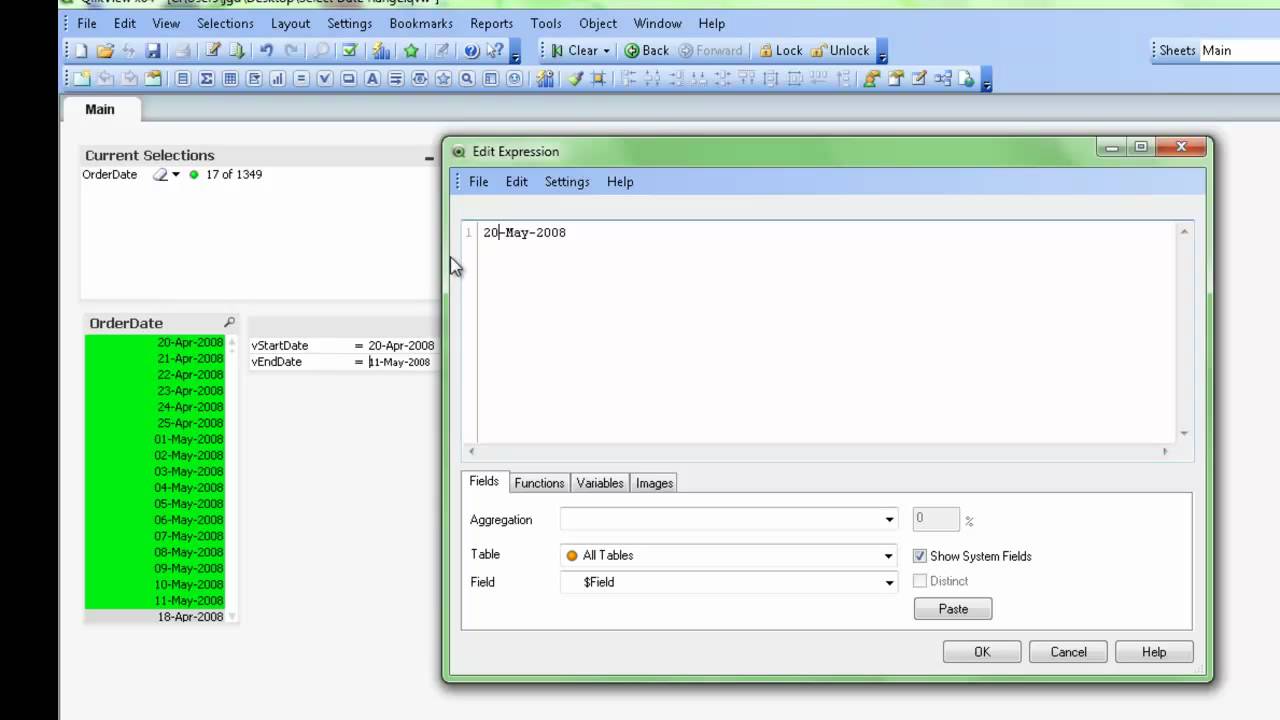
Task: Switch to the Functions tab
Action: point(539,483)
